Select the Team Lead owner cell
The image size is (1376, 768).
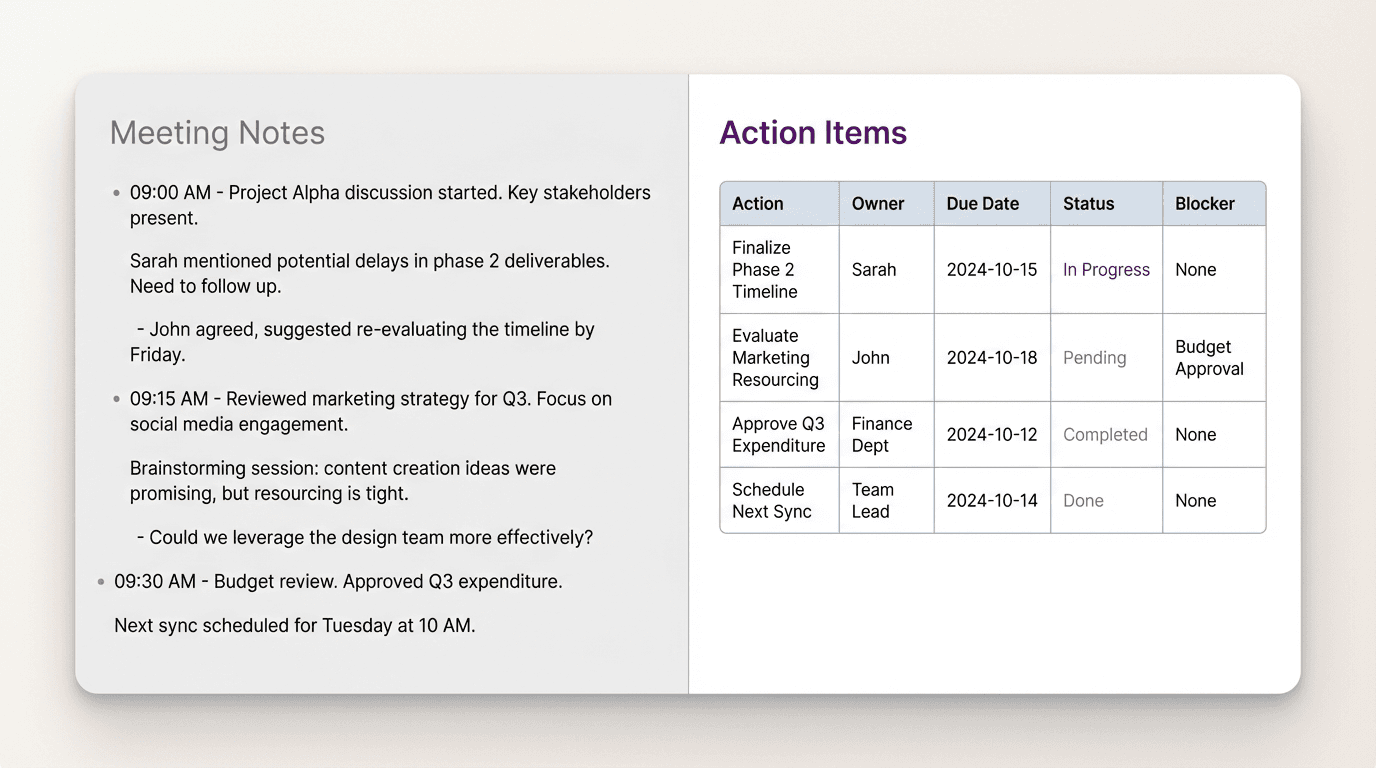(x=873, y=500)
